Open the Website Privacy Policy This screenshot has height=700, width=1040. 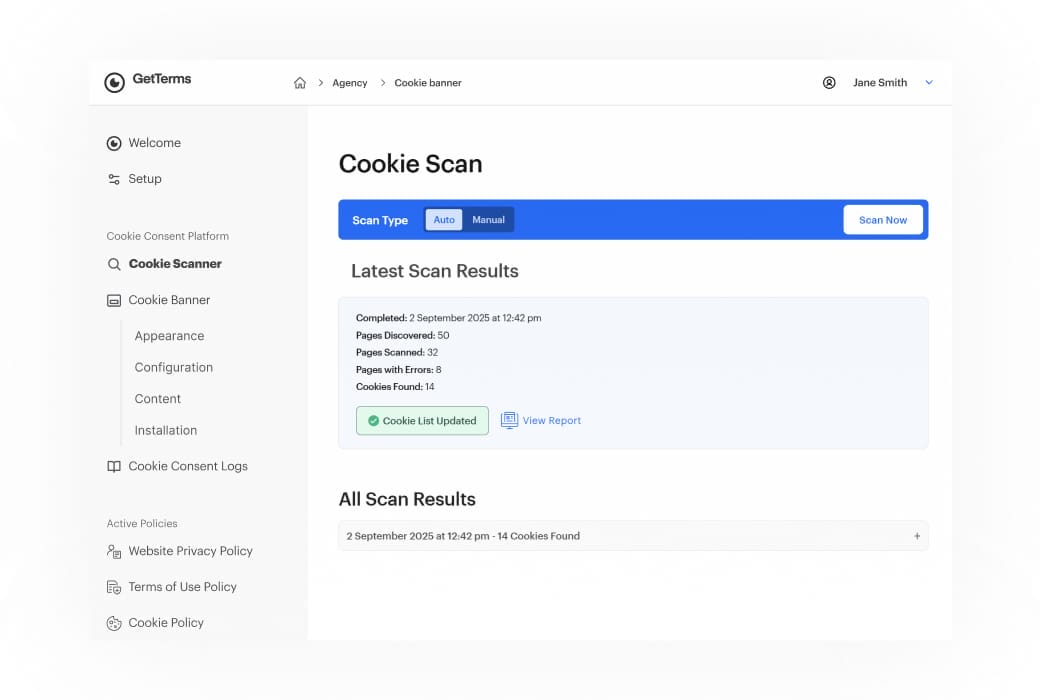(191, 551)
